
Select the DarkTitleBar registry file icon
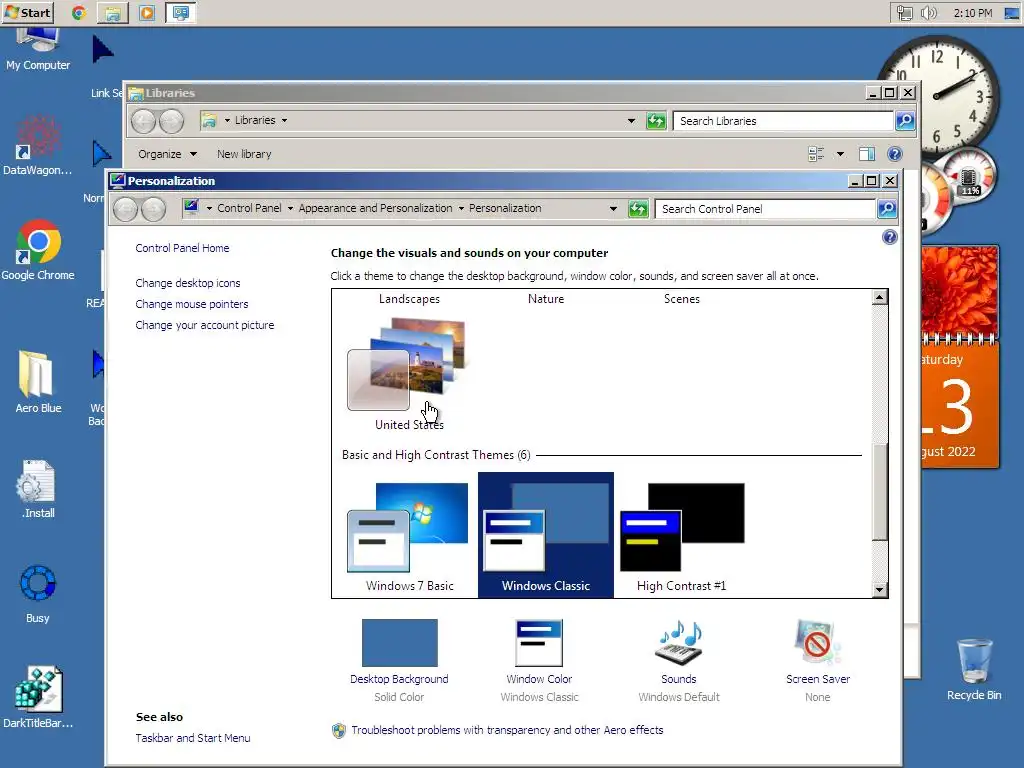(38, 697)
